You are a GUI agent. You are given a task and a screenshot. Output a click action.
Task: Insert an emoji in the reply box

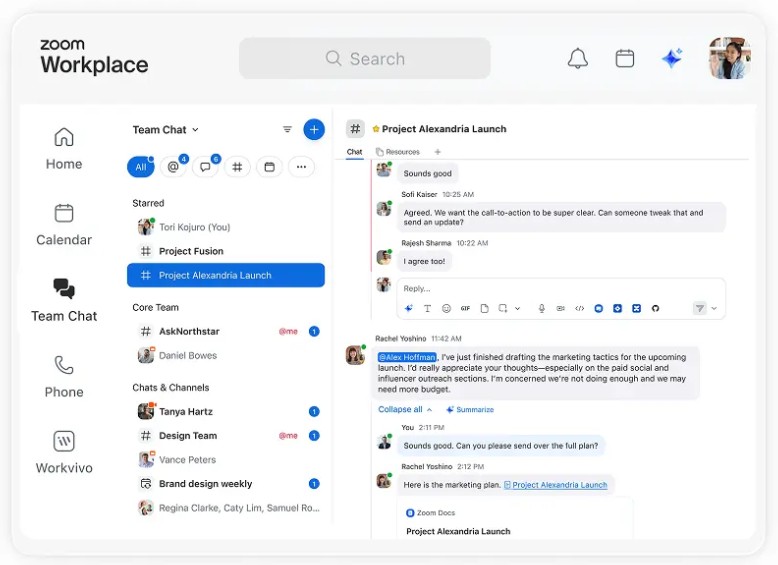(x=446, y=309)
